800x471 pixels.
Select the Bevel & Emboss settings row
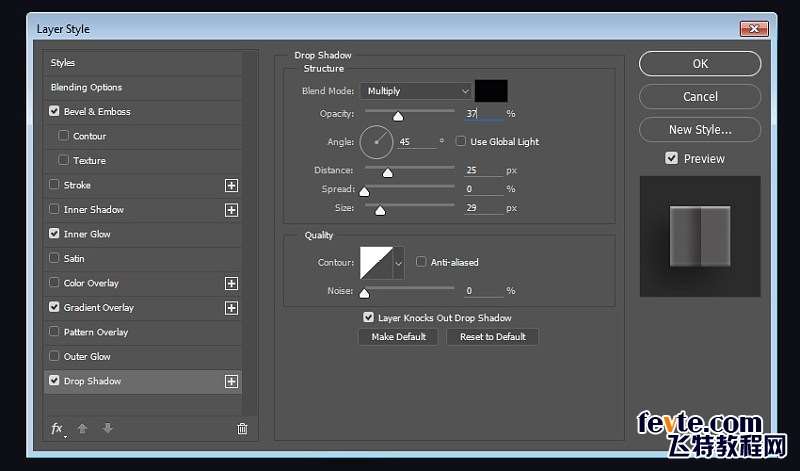[x=143, y=112]
